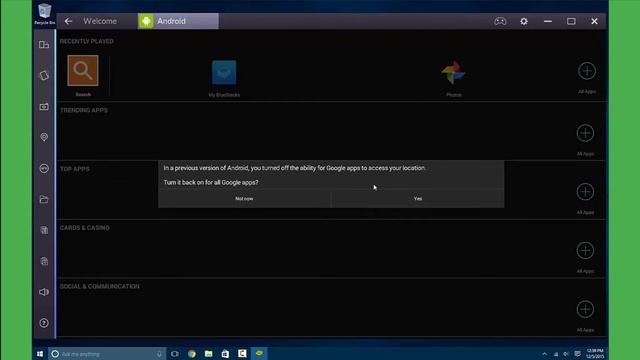The width and height of the screenshot is (640, 360).
Task: Open the Windows Store taskbar icon
Action: pyautogui.click(x=225, y=354)
